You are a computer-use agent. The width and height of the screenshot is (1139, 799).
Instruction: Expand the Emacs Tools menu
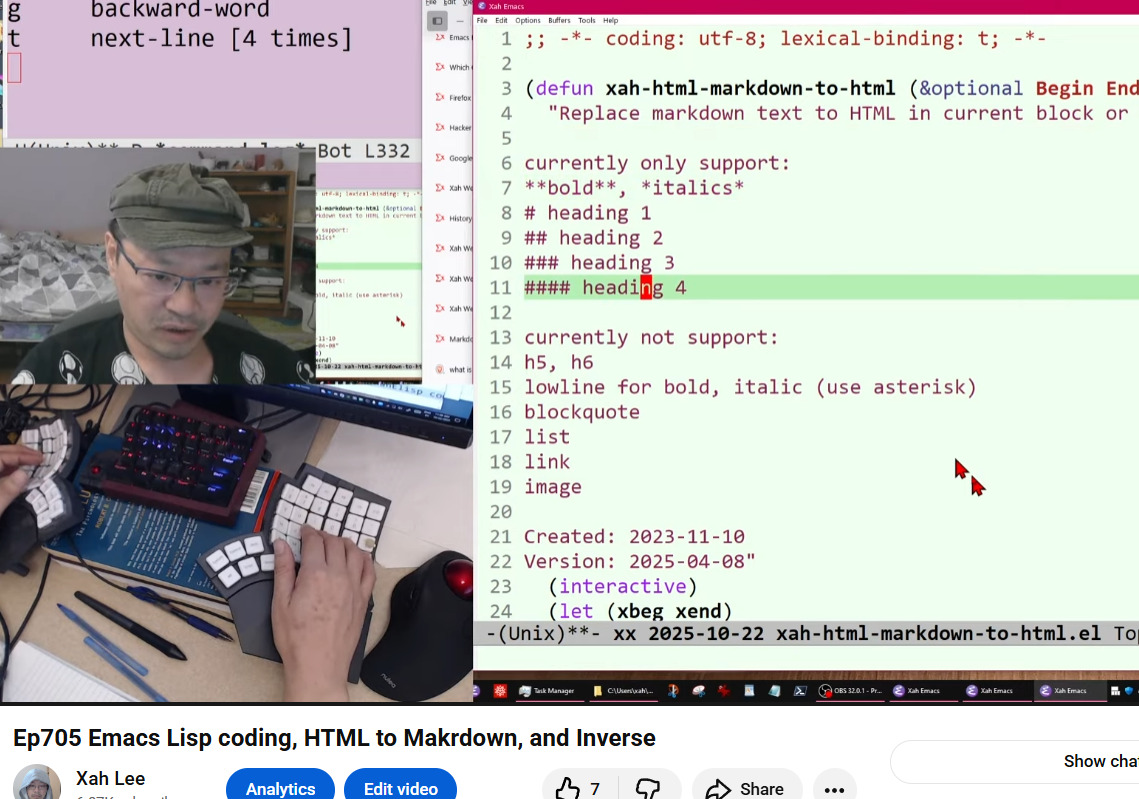click(586, 20)
